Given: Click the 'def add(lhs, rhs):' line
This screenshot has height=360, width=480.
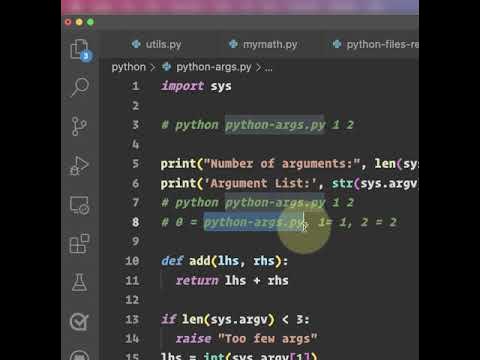Looking at the screenshot, I should pos(224,261).
